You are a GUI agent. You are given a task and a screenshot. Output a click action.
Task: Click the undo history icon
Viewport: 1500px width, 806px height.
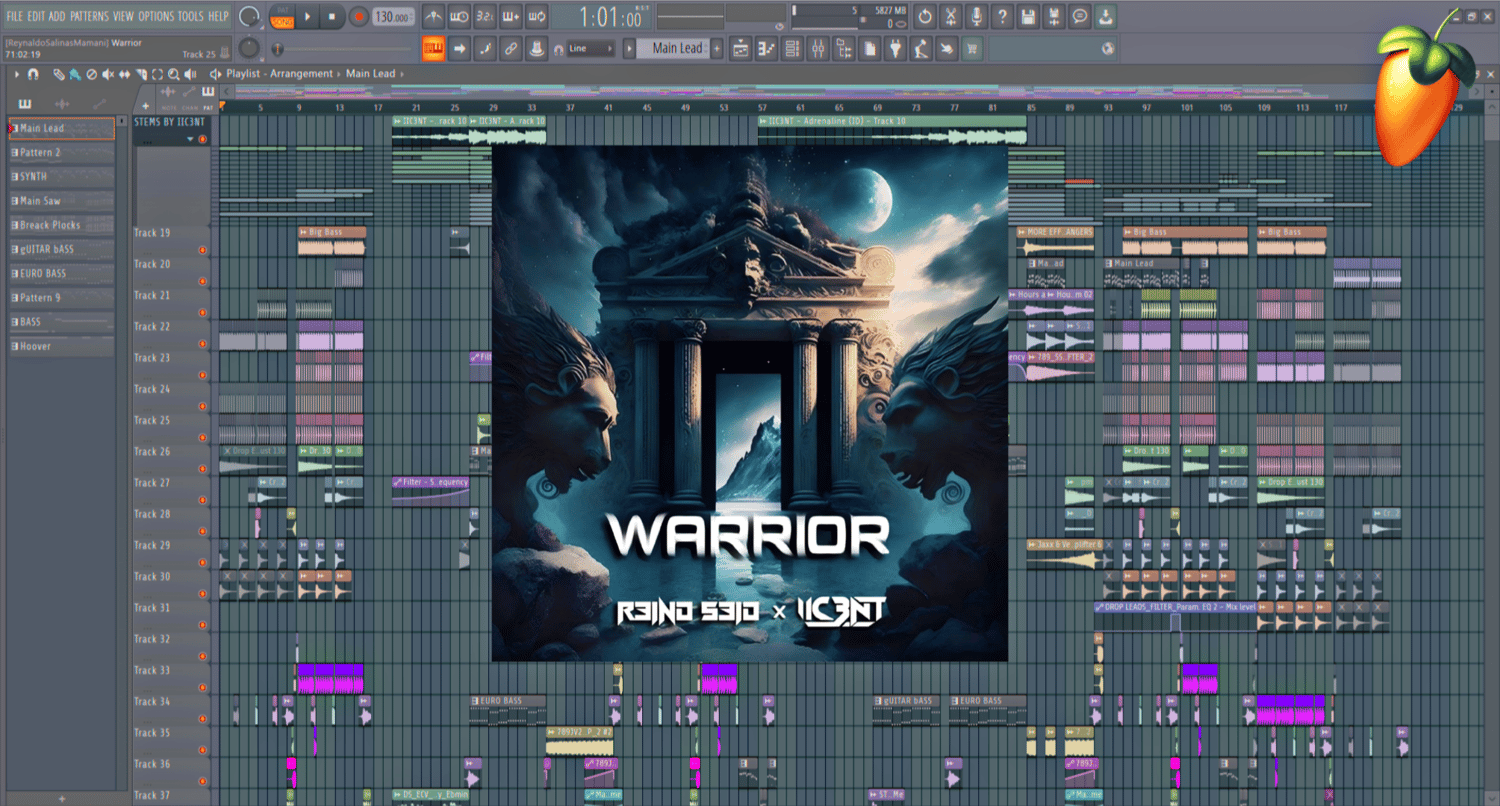(x=925, y=16)
